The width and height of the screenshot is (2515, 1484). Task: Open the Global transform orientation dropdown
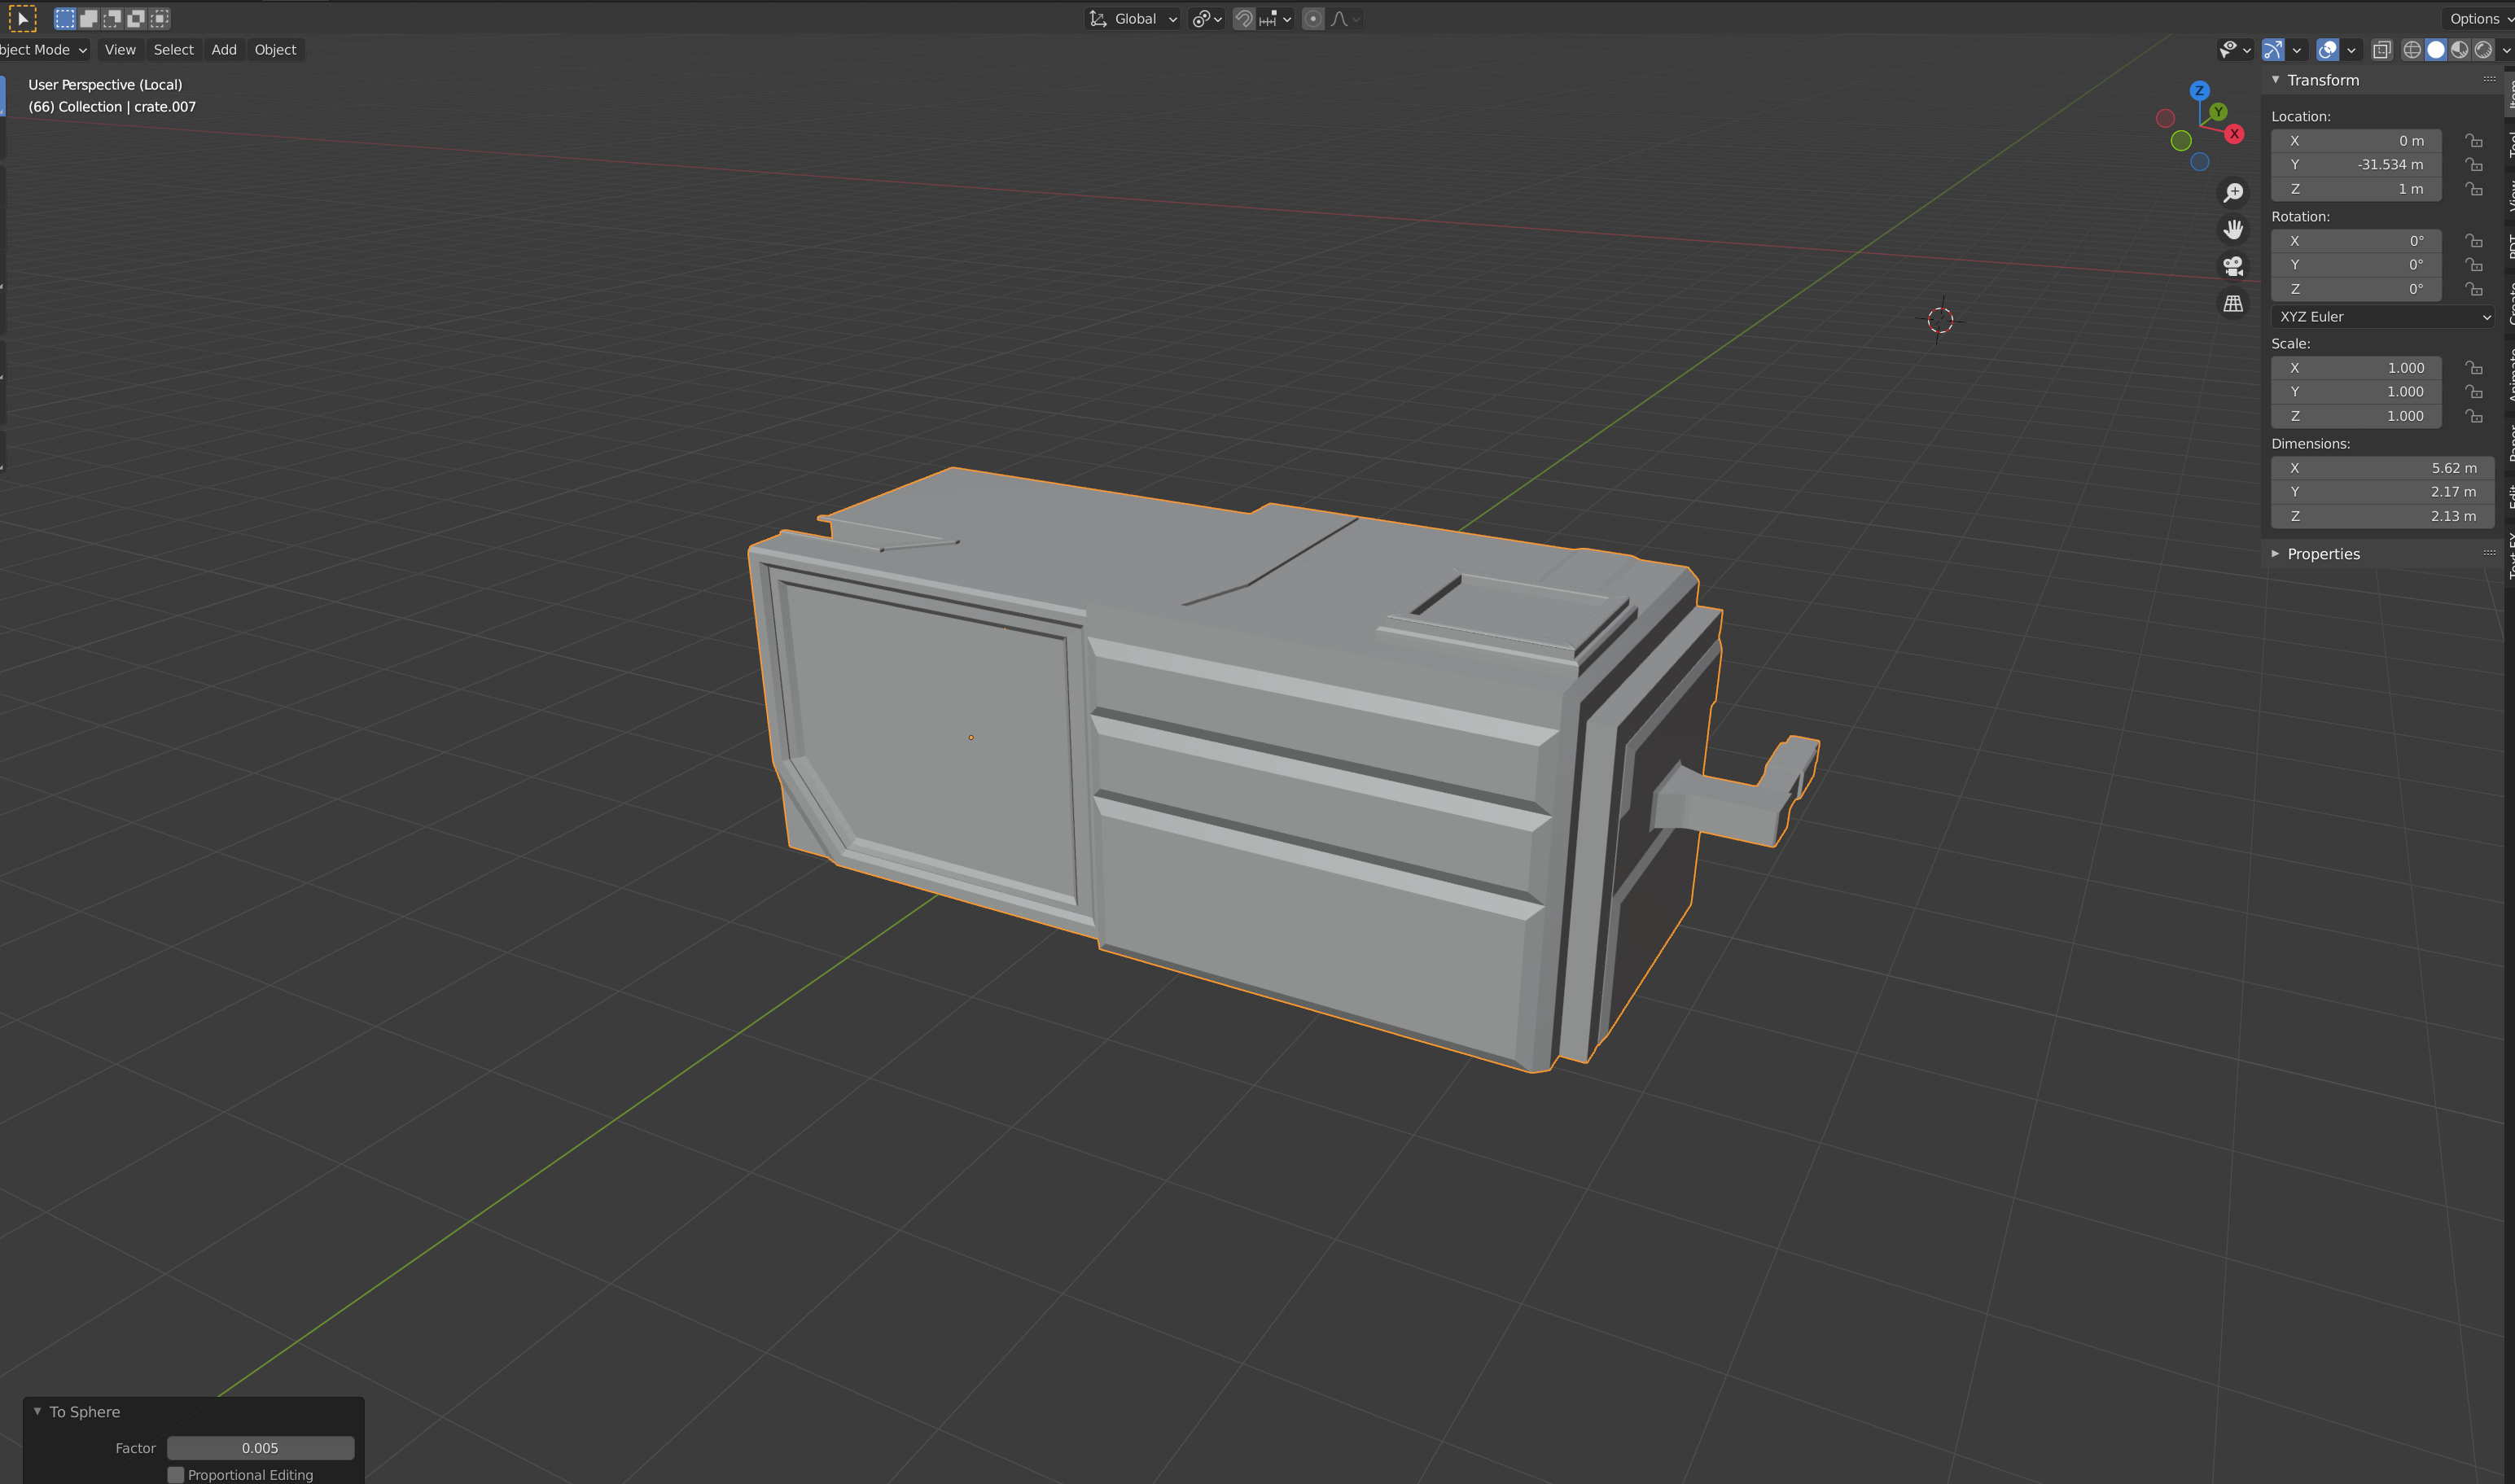1134,19
